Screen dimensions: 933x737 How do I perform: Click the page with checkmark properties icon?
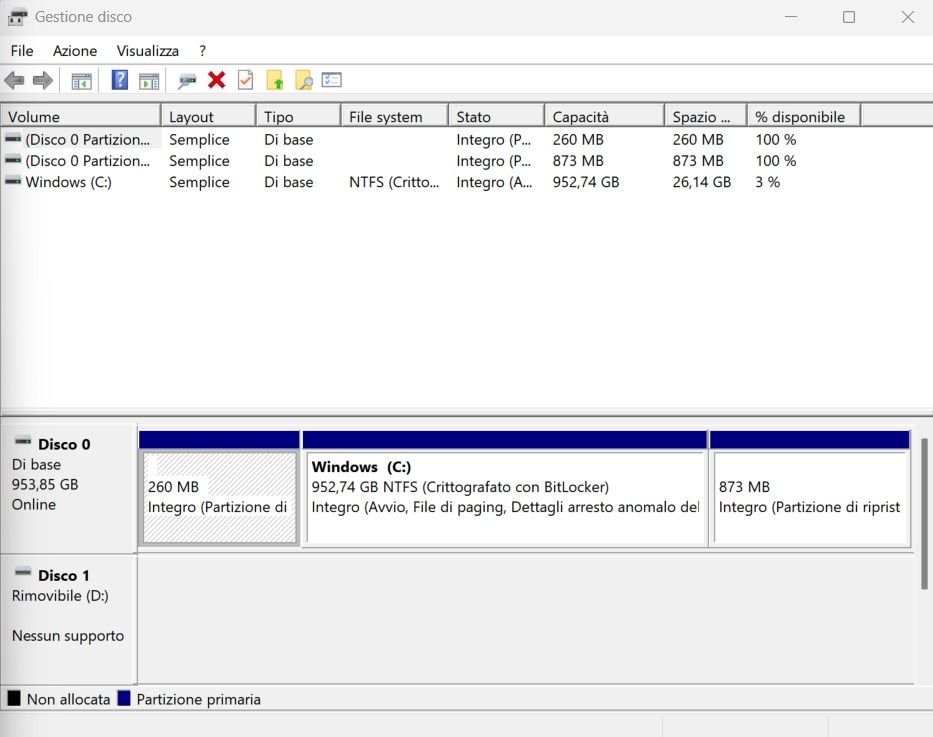point(245,80)
